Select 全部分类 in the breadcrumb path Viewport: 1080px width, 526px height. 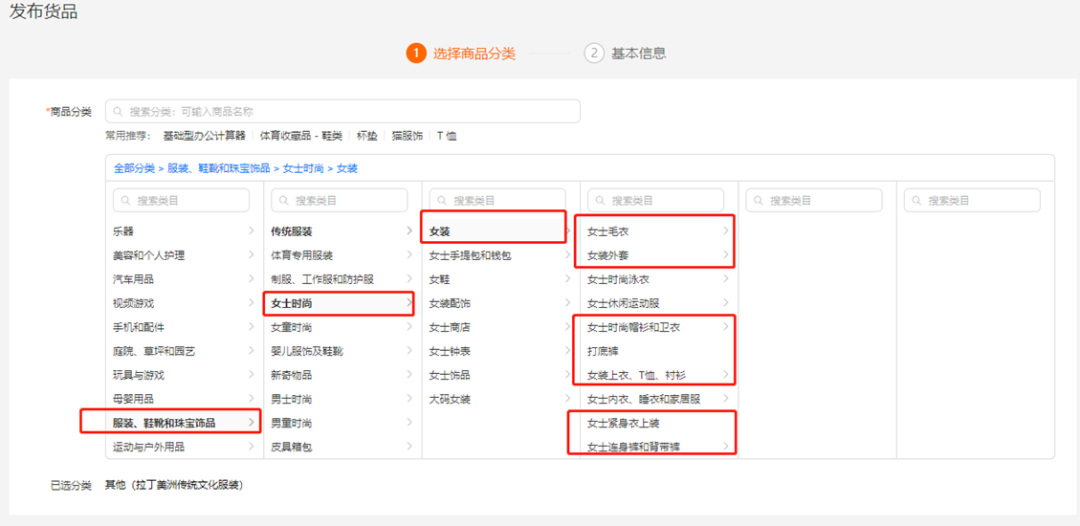134,168
